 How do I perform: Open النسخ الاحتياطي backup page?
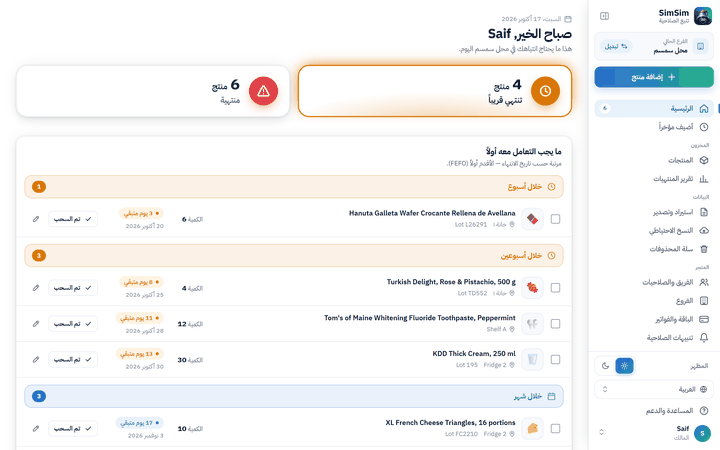[x=654, y=231]
